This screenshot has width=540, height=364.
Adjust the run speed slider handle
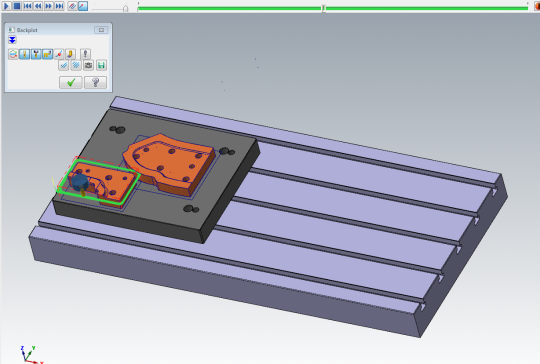tap(125, 8)
